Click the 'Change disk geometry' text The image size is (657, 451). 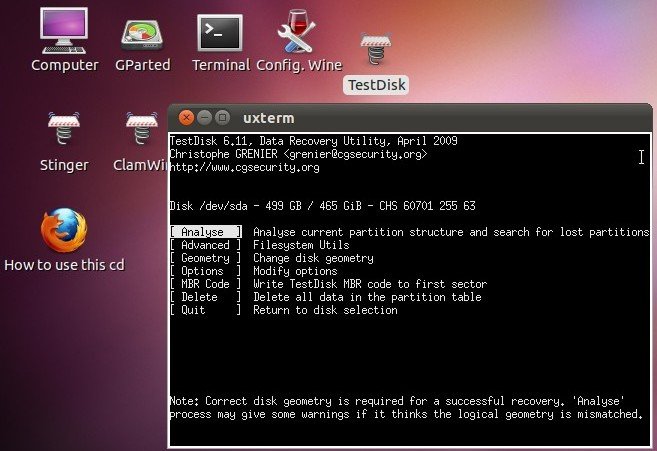[313, 258]
